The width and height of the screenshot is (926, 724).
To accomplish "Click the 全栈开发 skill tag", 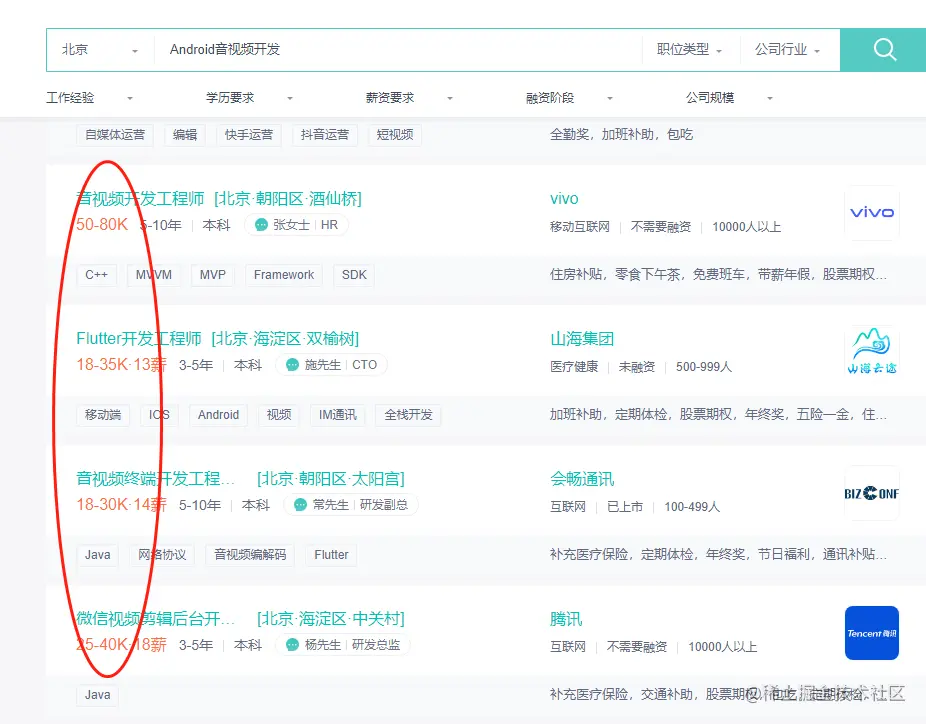I will click(408, 415).
